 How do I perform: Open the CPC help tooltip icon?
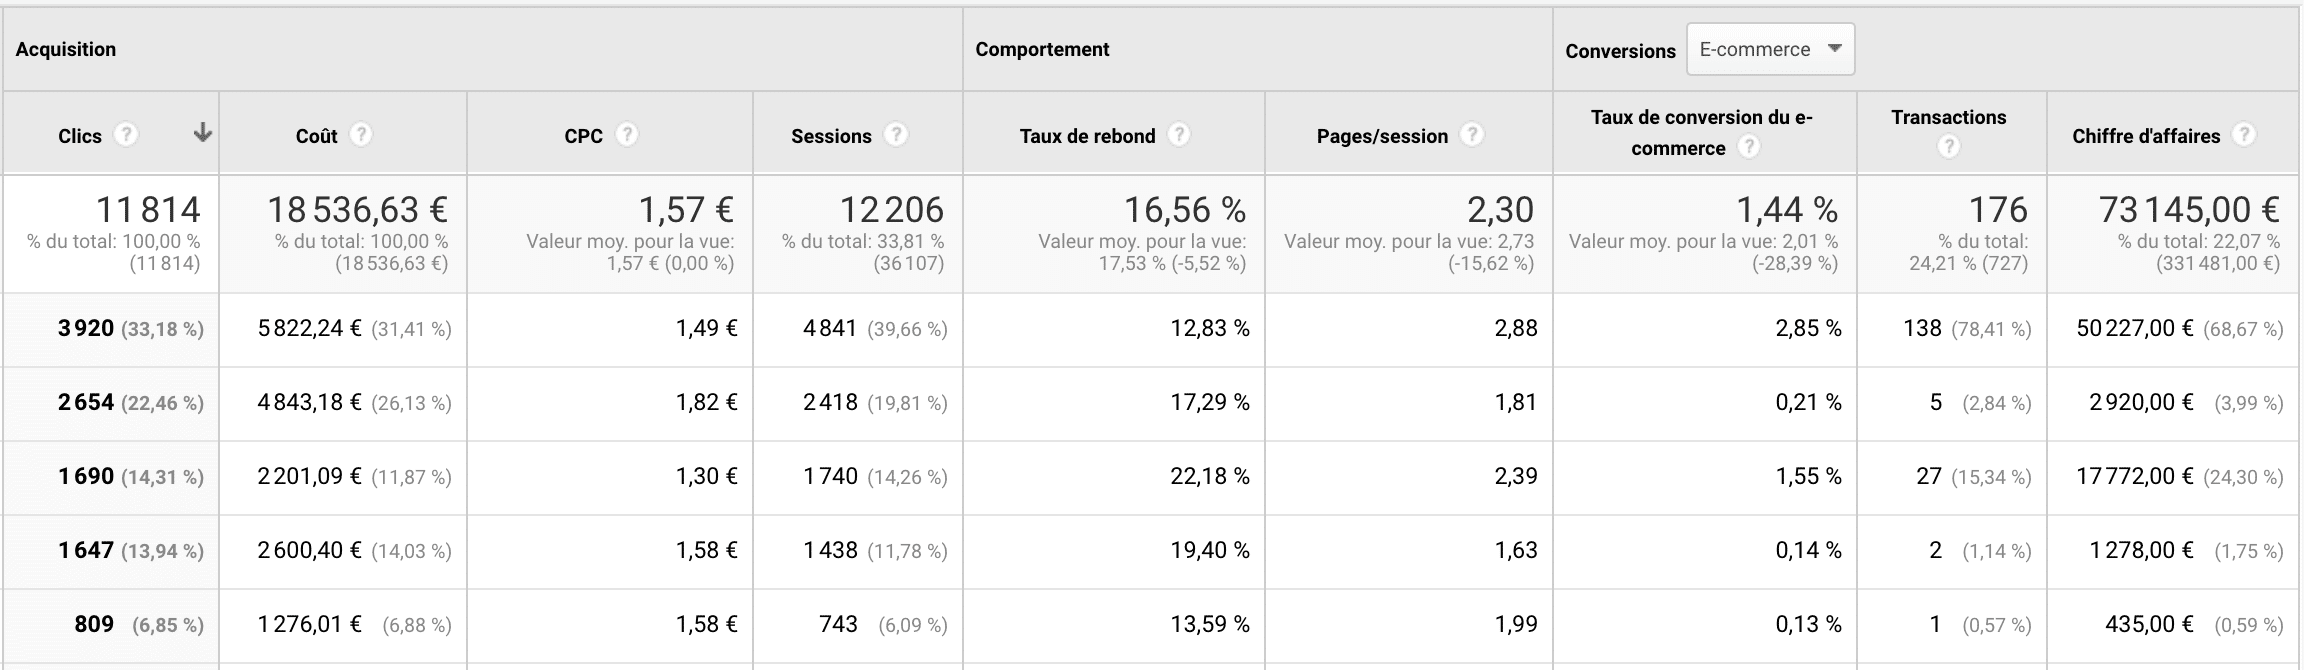(x=627, y=135)
